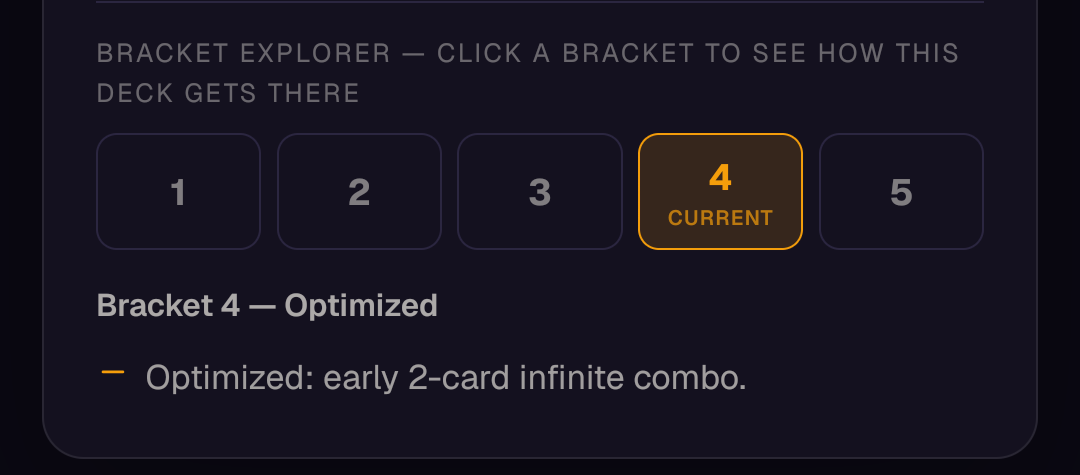This screenshot has height=475, width=1080.
Task: Click the 'DECK GETS THERE' caption line
Action: point(228,94)
